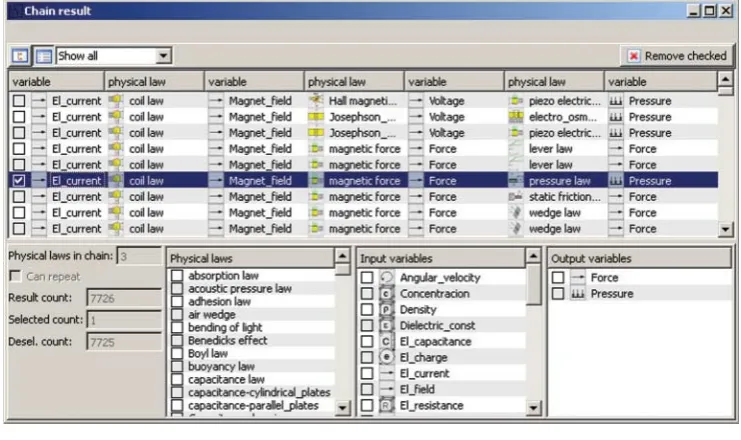Viewport: 741px width, 440px height.
Task: Check the bending of light filter
Action: (177, 328)
